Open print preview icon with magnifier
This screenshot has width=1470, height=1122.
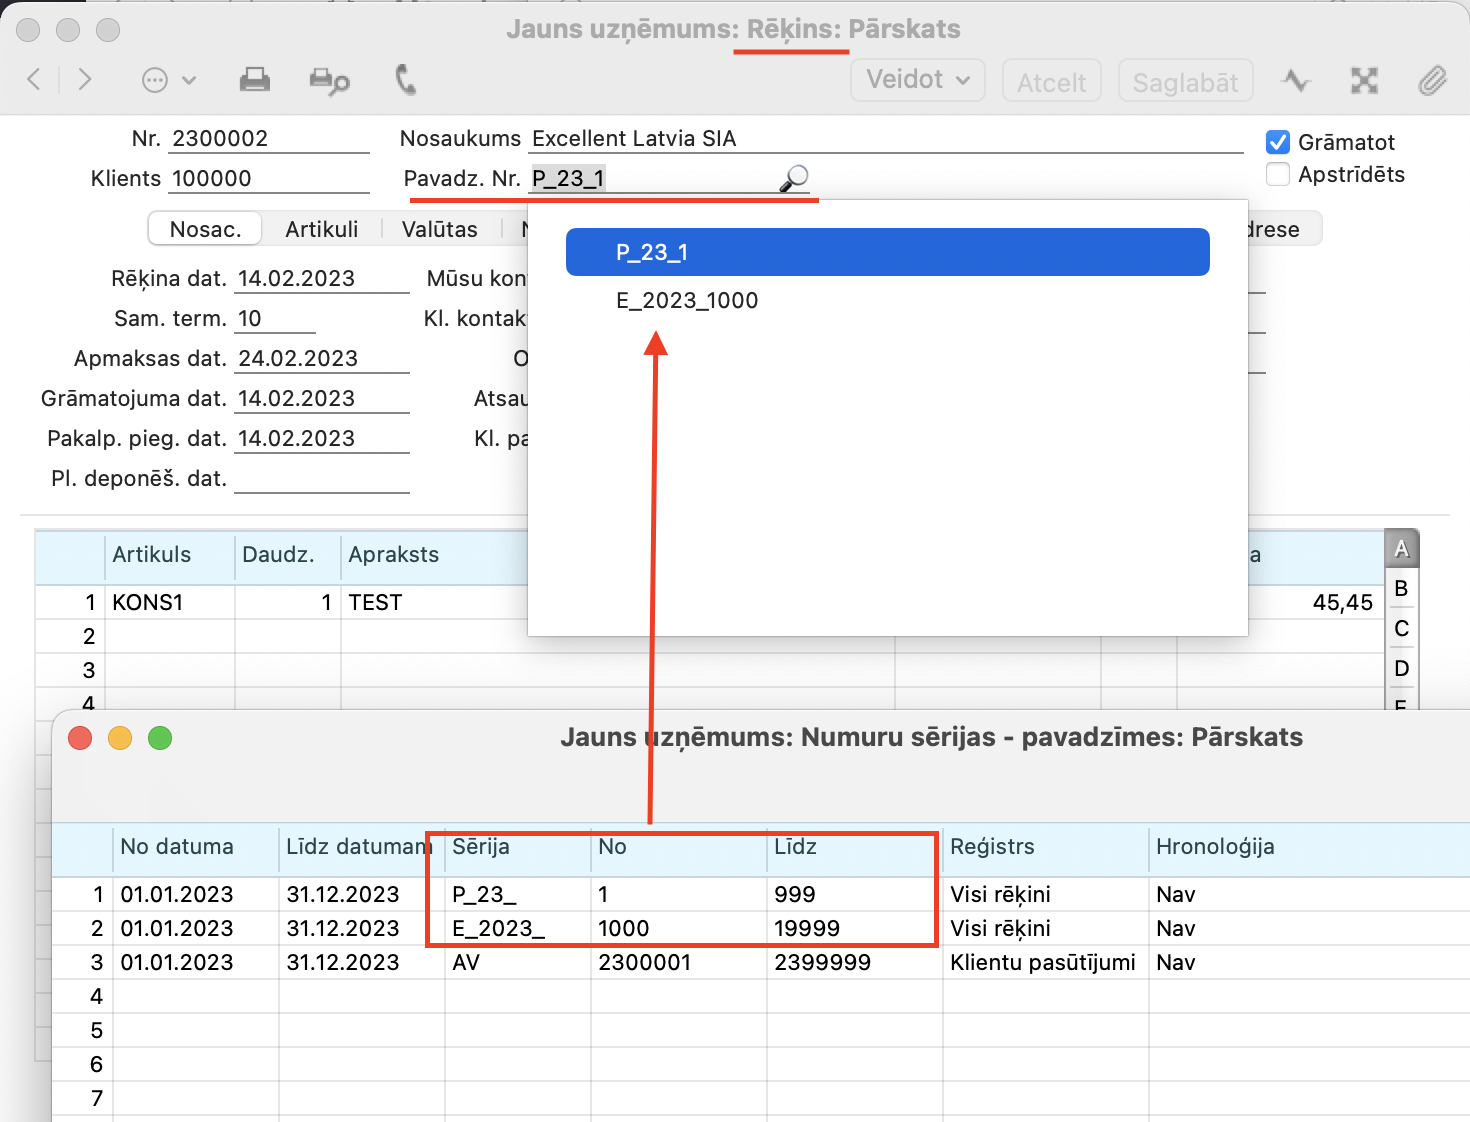pos(329,81)
